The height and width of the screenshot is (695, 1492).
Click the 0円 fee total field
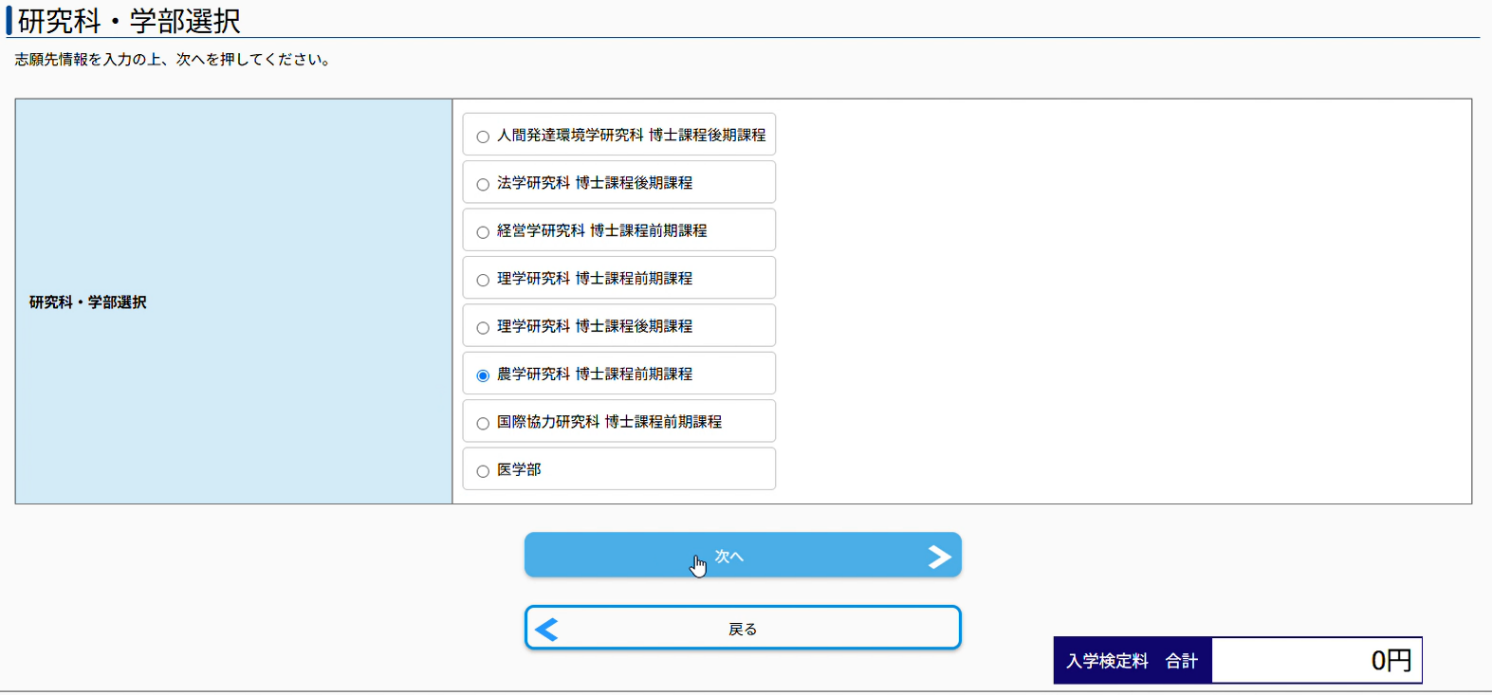pos(1316,661)
